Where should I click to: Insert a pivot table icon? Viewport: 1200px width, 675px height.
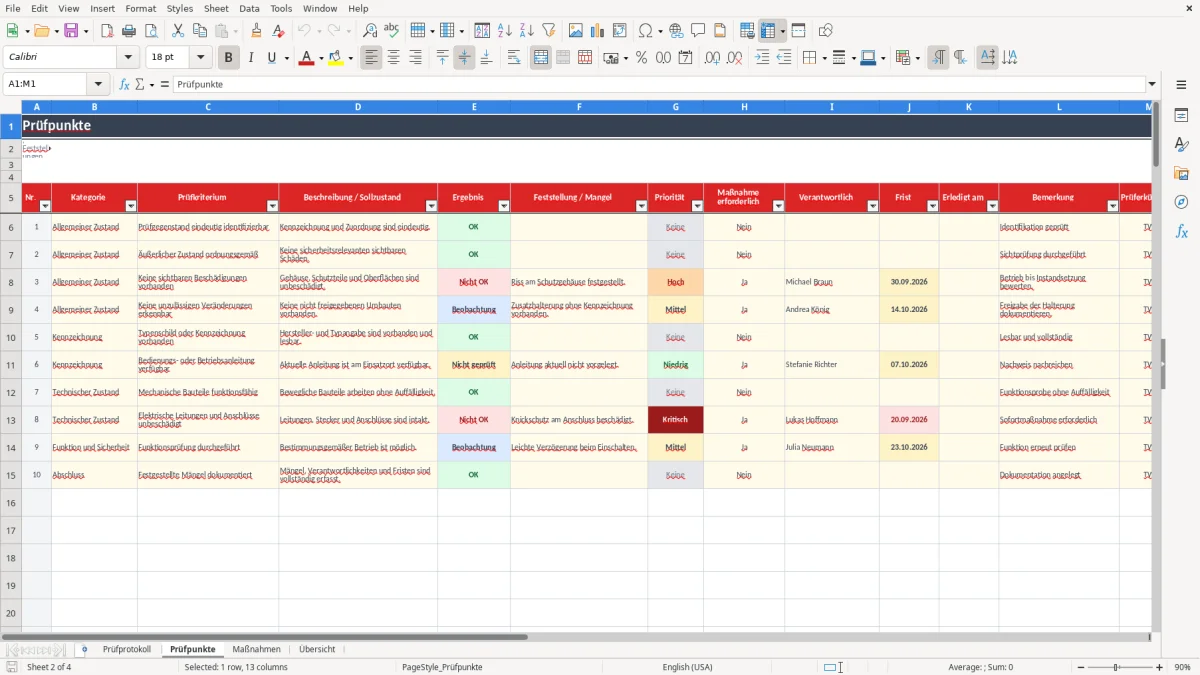(x=620, y=31)
